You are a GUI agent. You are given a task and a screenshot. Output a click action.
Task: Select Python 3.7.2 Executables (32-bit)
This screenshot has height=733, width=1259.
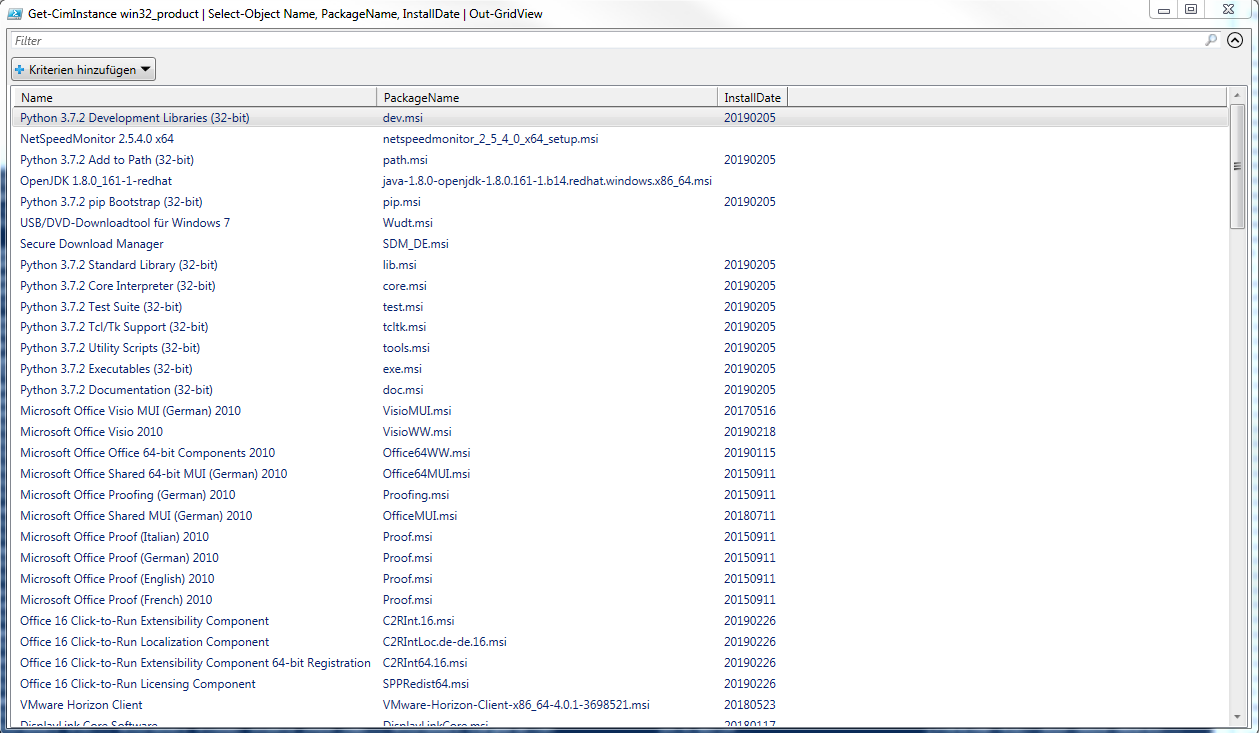[x=620, y=369]
